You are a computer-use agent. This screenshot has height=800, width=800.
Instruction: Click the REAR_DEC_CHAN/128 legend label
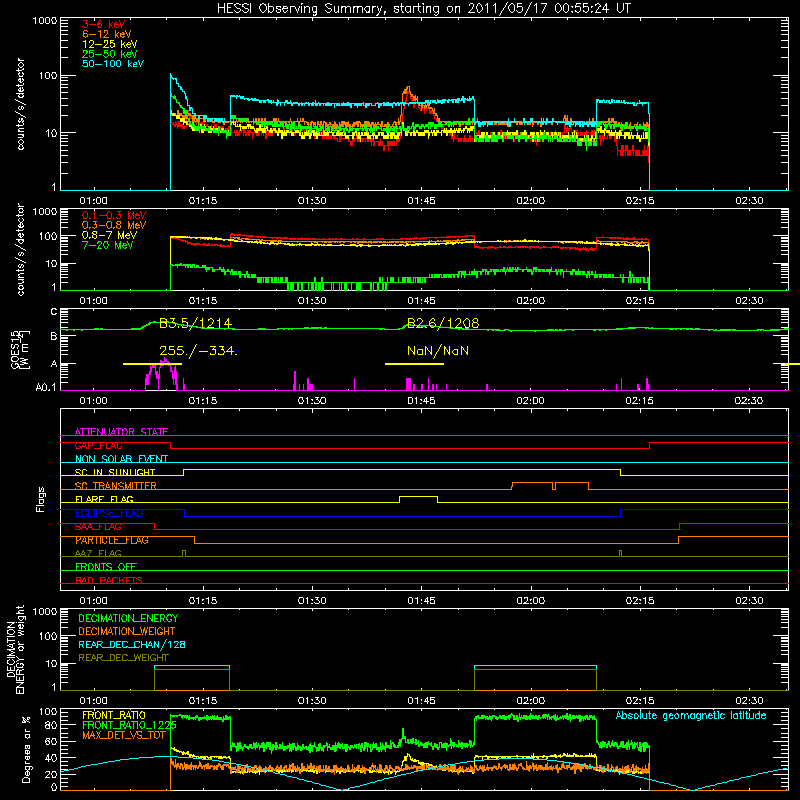132,645
